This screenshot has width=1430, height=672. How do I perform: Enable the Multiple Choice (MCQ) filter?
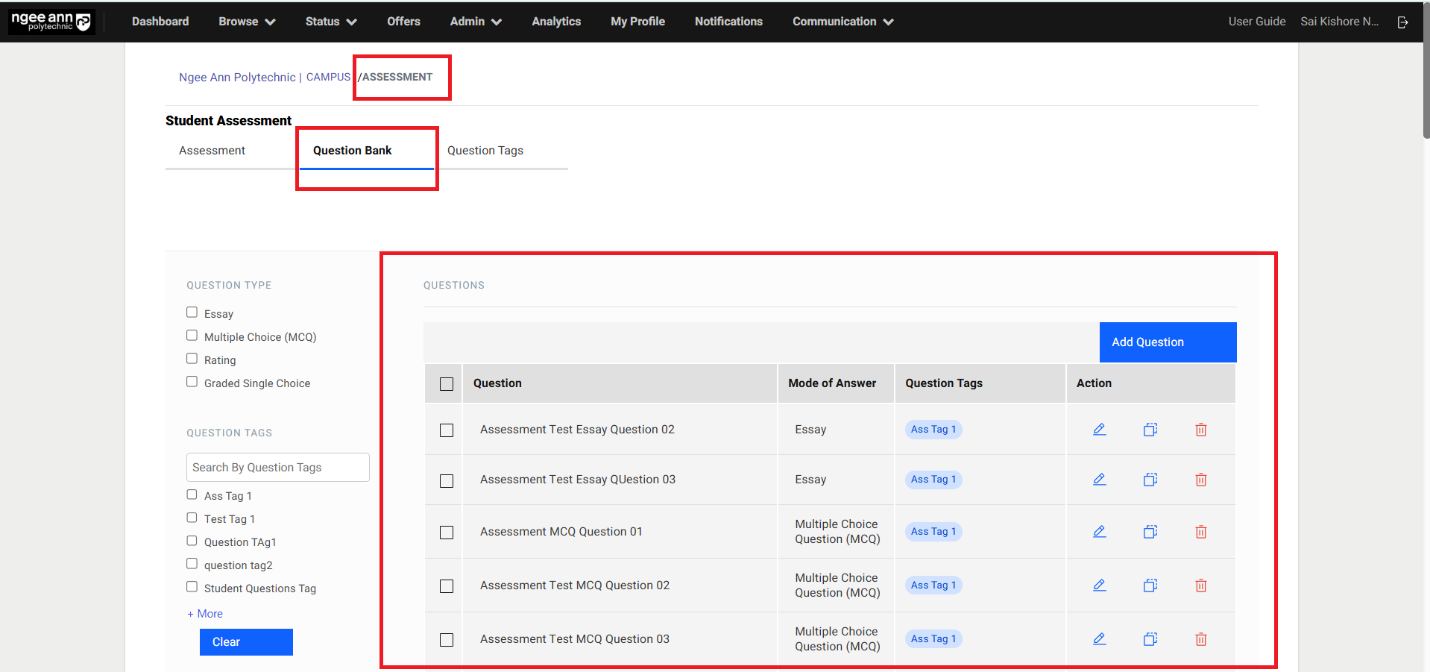point(192,336)
